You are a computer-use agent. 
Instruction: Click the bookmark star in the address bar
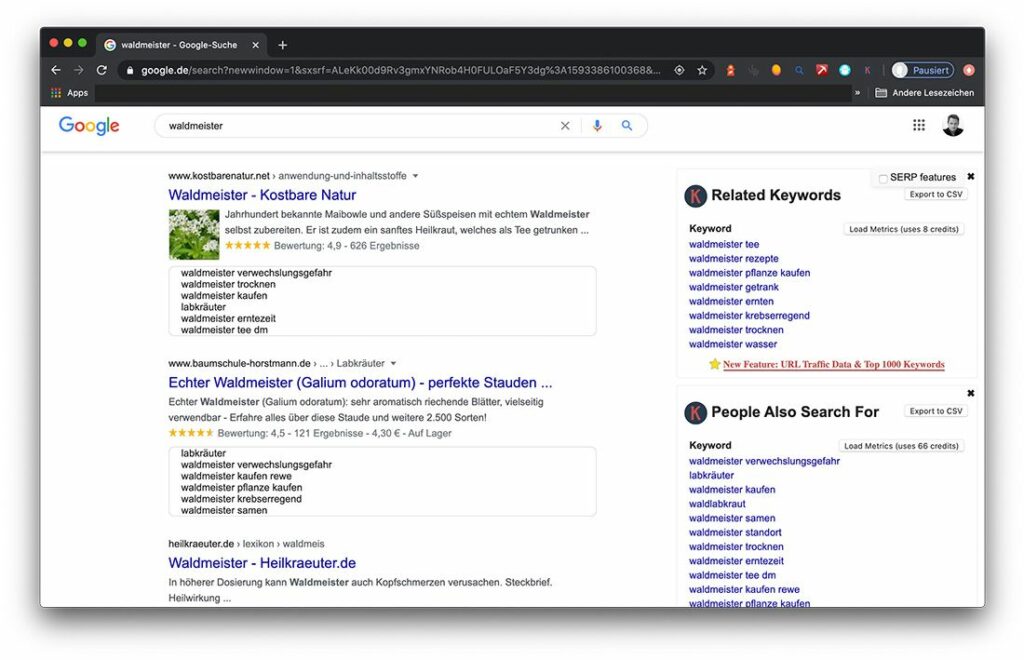[x=701, y=70]
